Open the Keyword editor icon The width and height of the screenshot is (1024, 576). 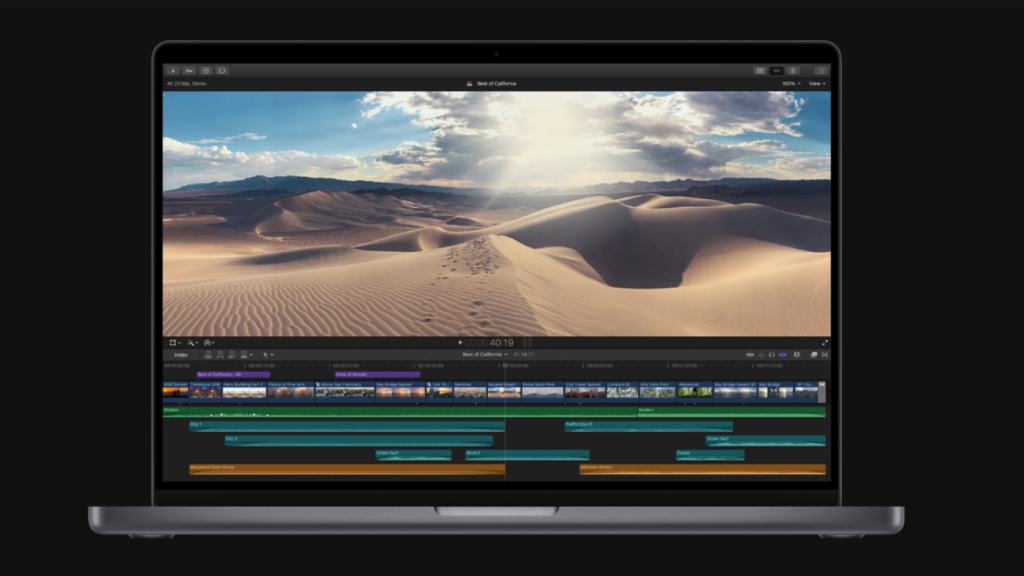[189, 71]
